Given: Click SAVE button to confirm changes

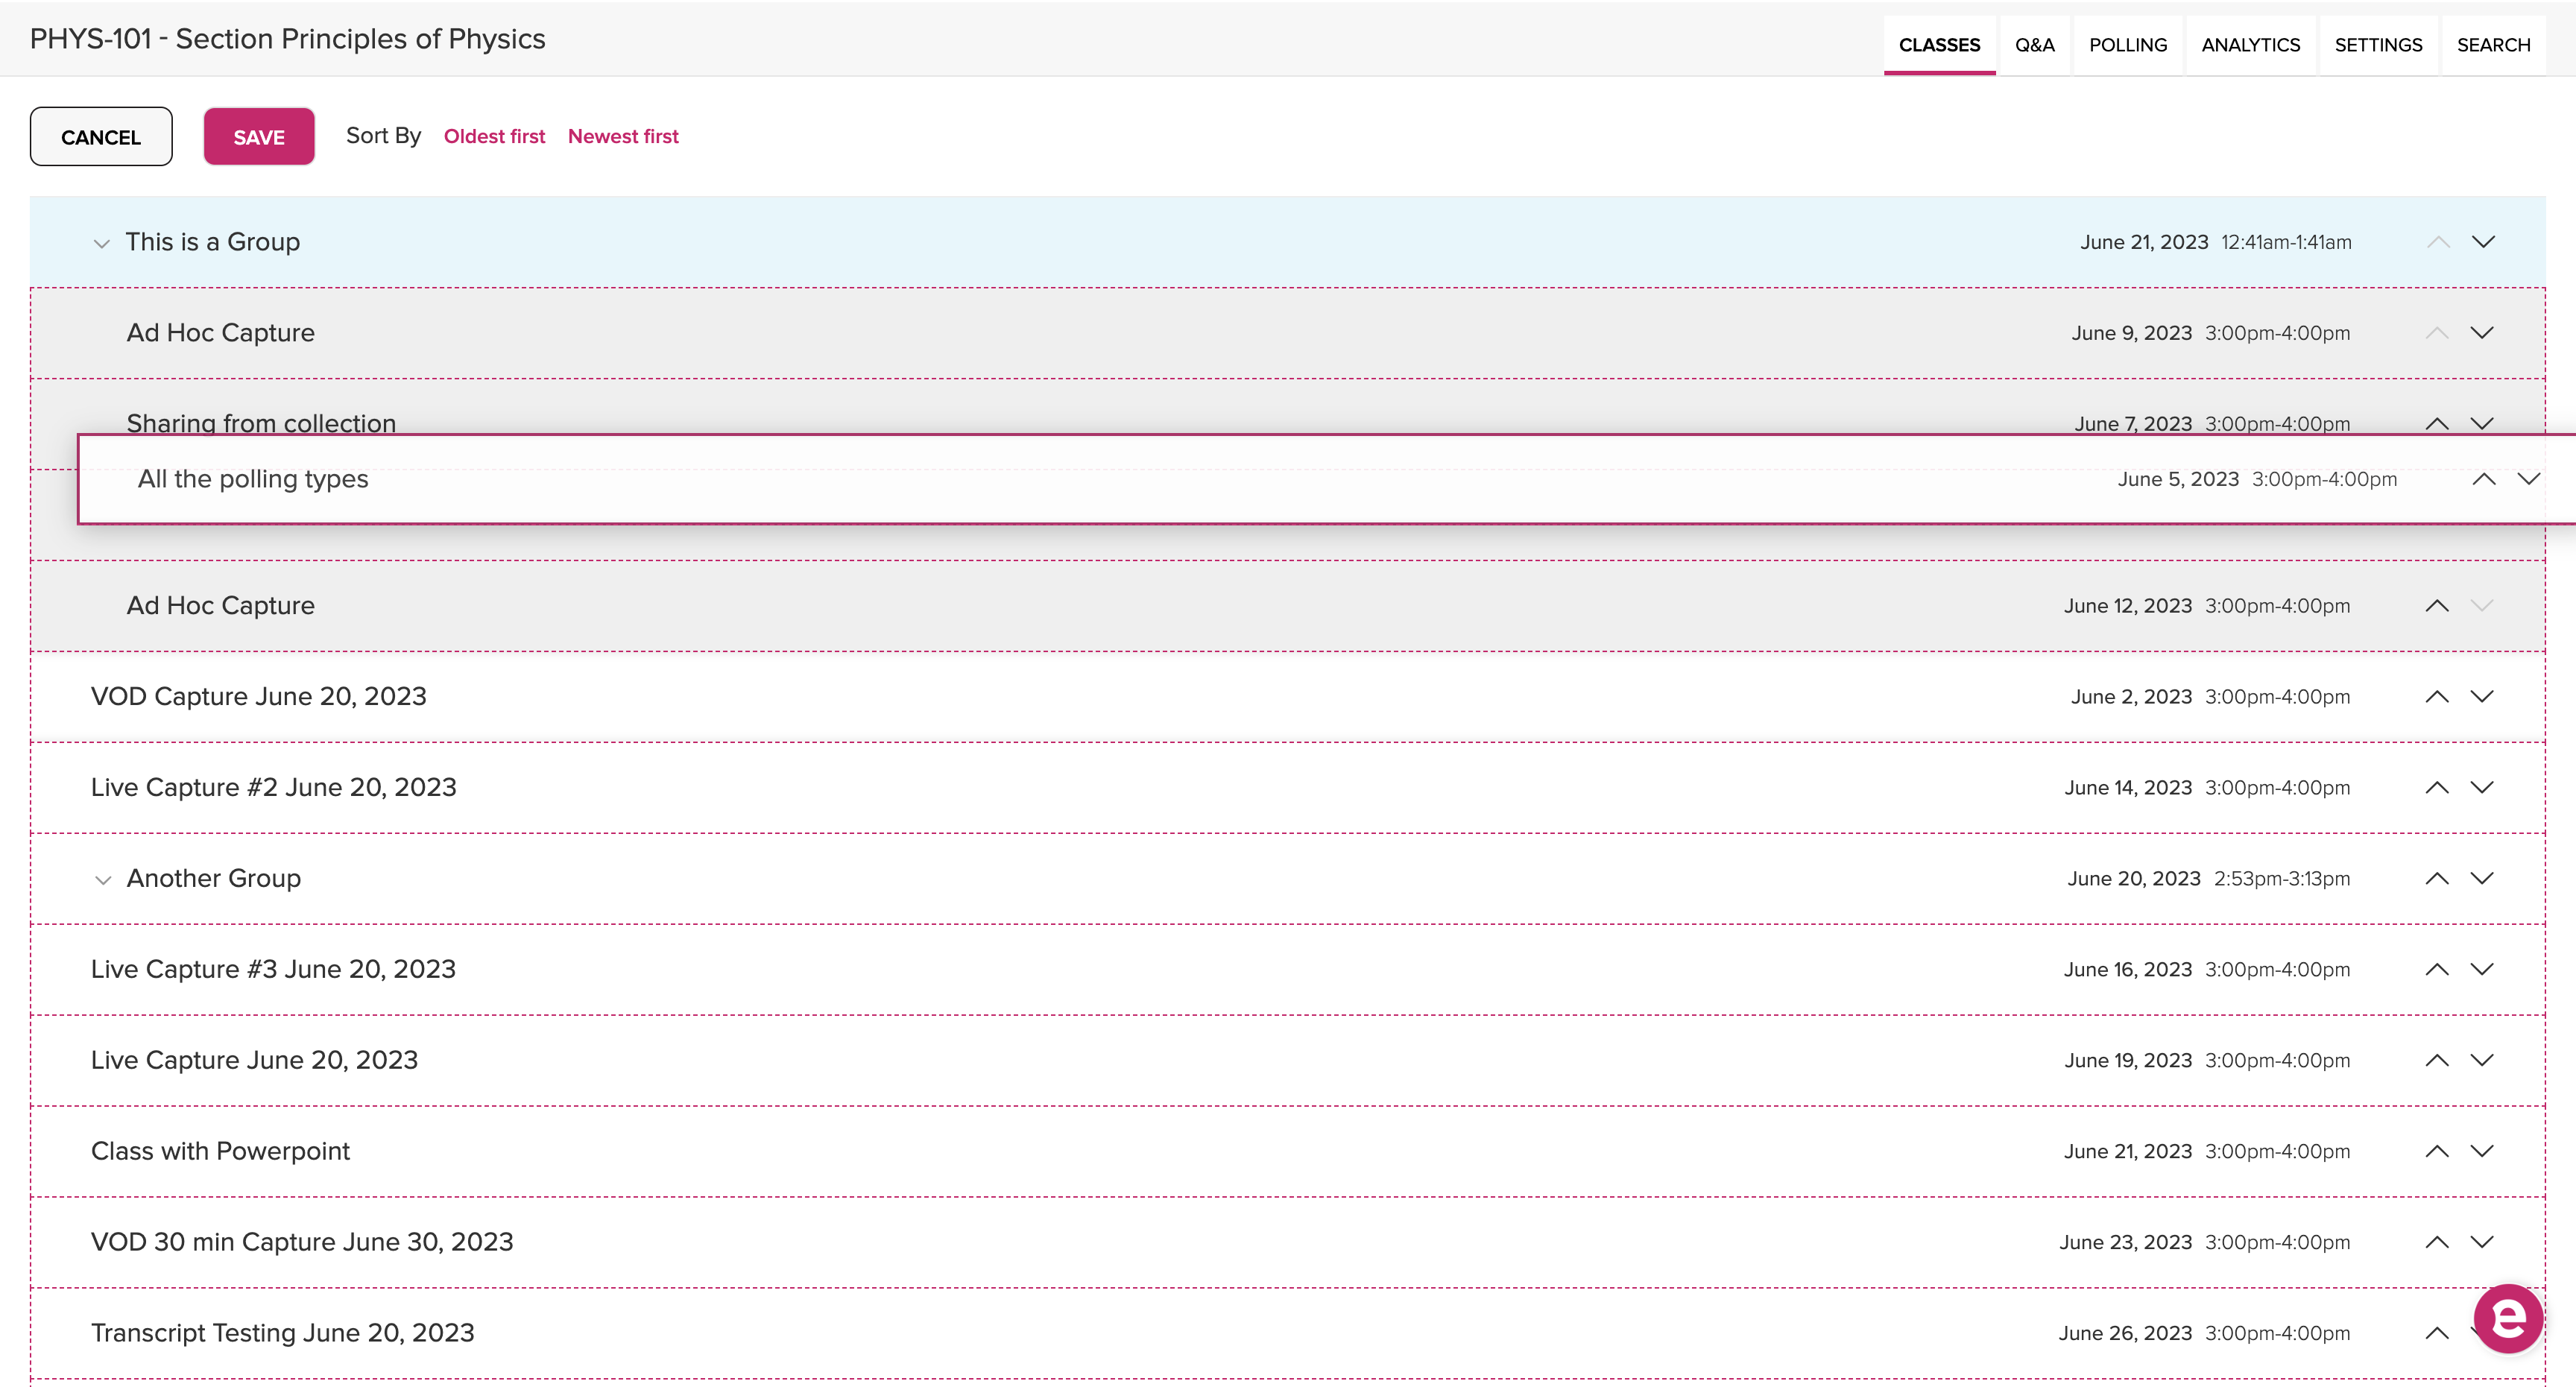Looking at the screenshot, I should 259,135.
